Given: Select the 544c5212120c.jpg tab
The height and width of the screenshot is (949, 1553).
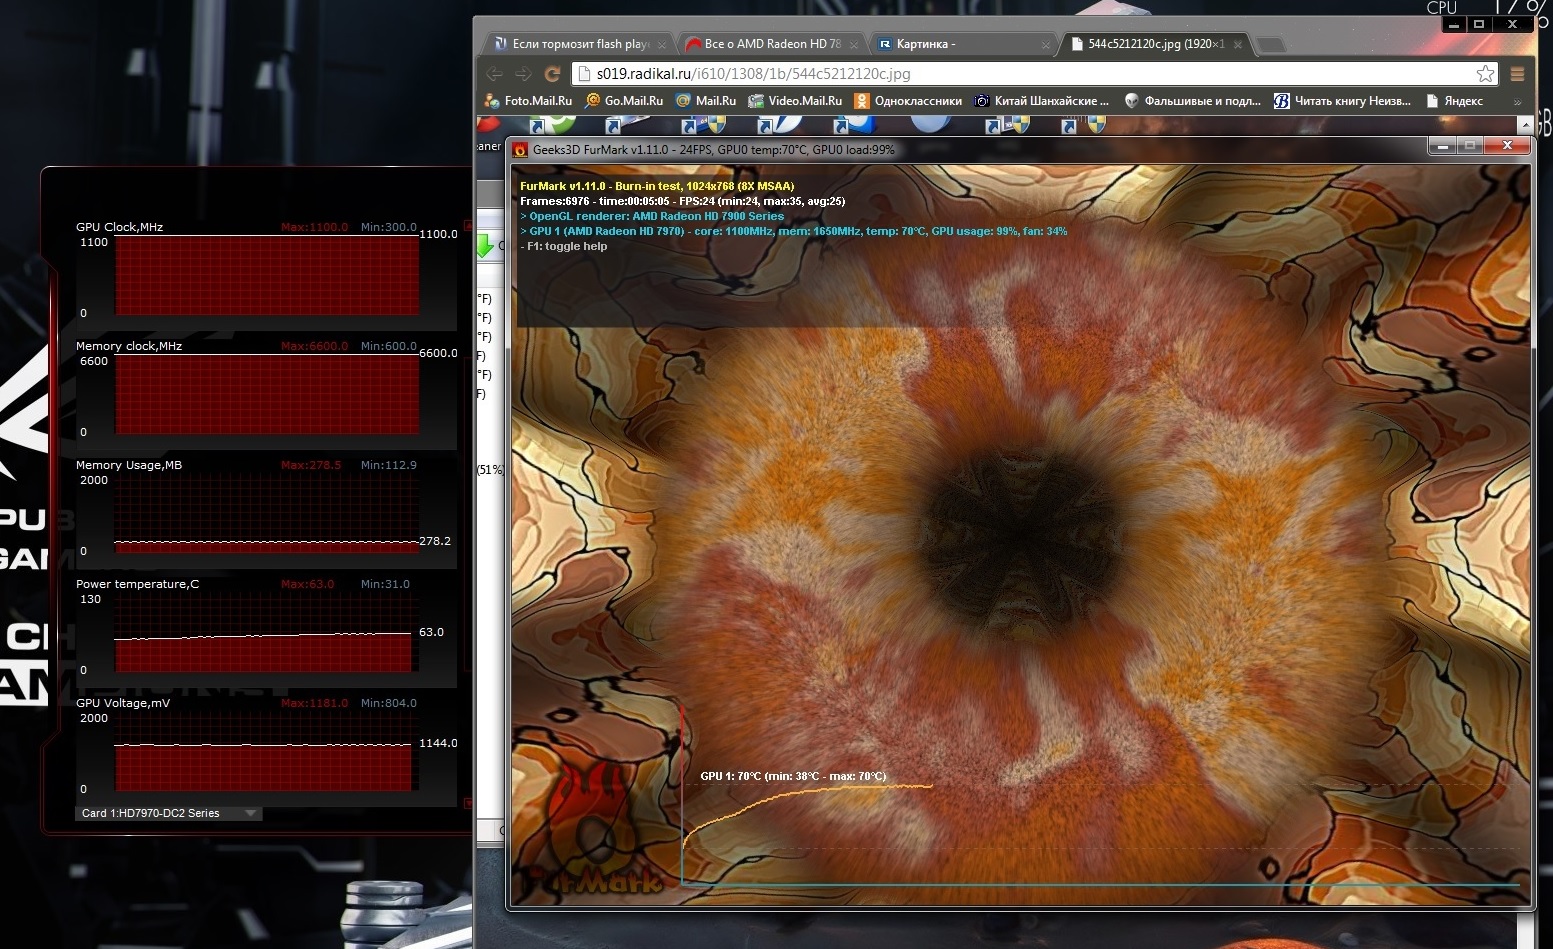Looking at the screenshot, I should point(1156,44).
